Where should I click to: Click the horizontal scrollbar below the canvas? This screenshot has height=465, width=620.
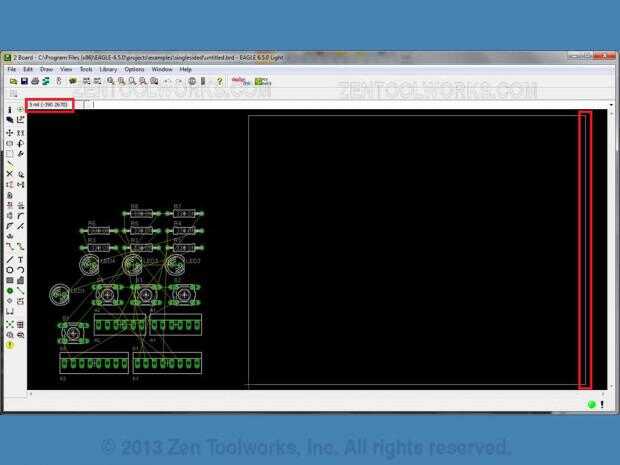pos(316,394)
